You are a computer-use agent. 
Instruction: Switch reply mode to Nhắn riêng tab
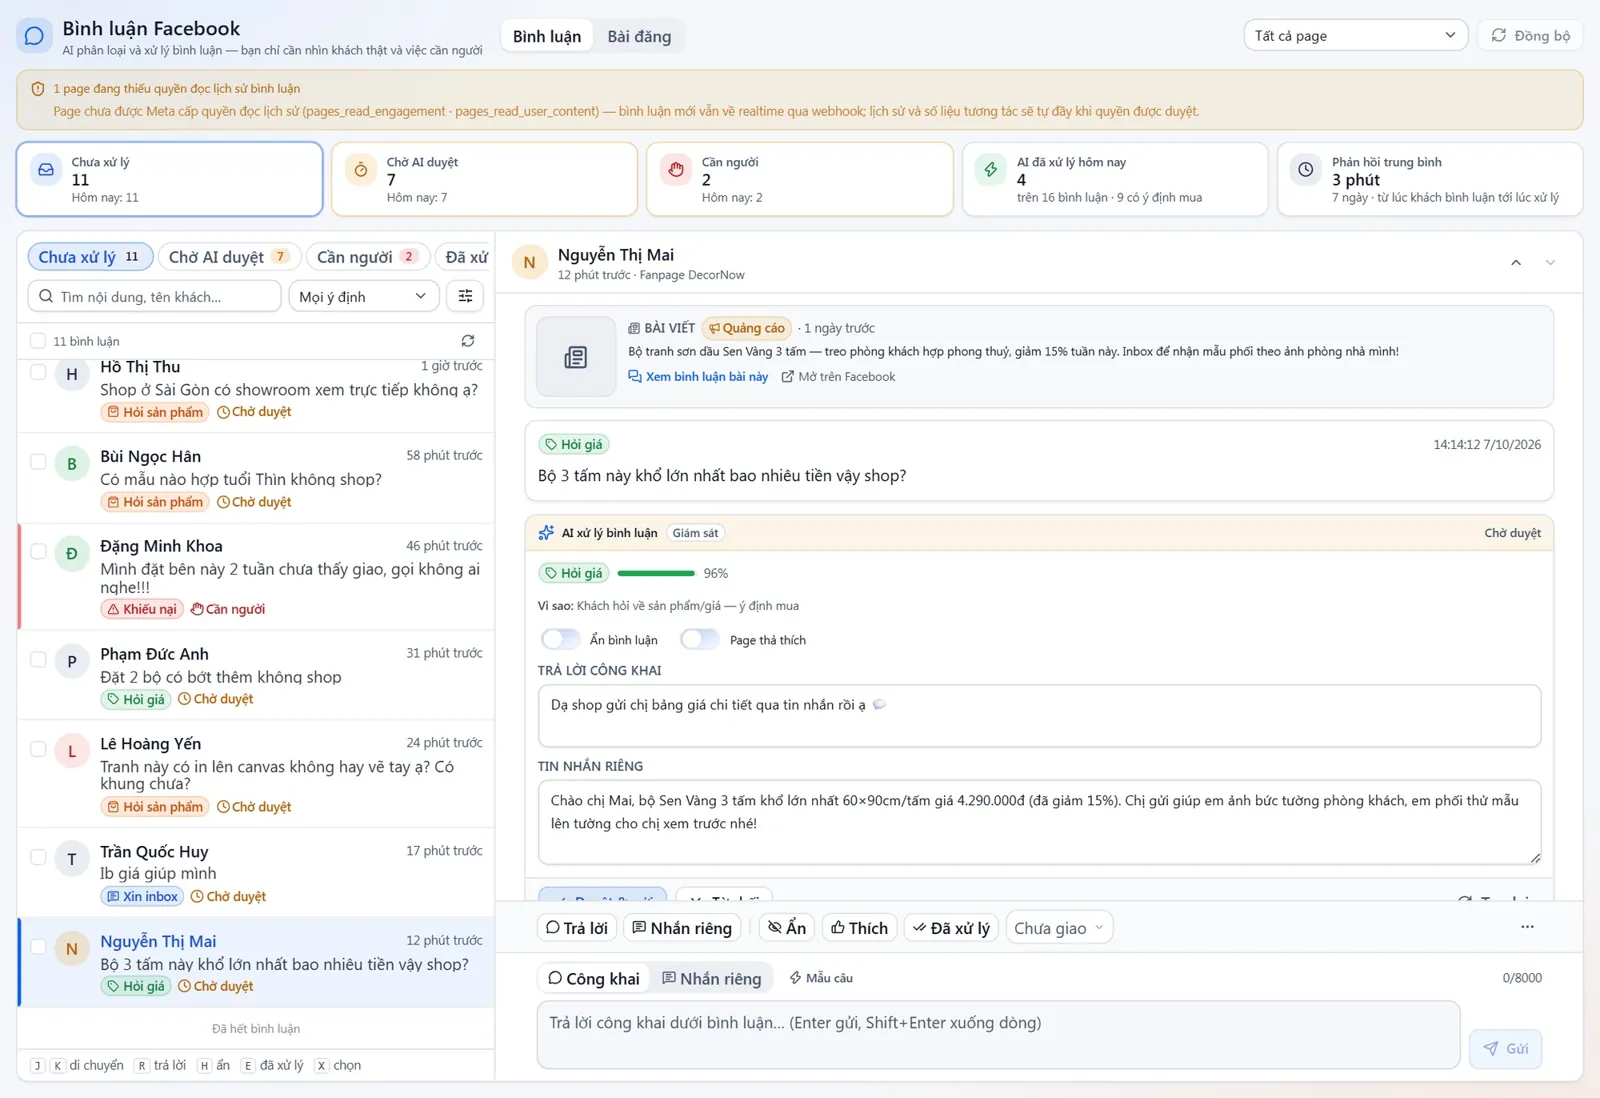coord(711,978)
